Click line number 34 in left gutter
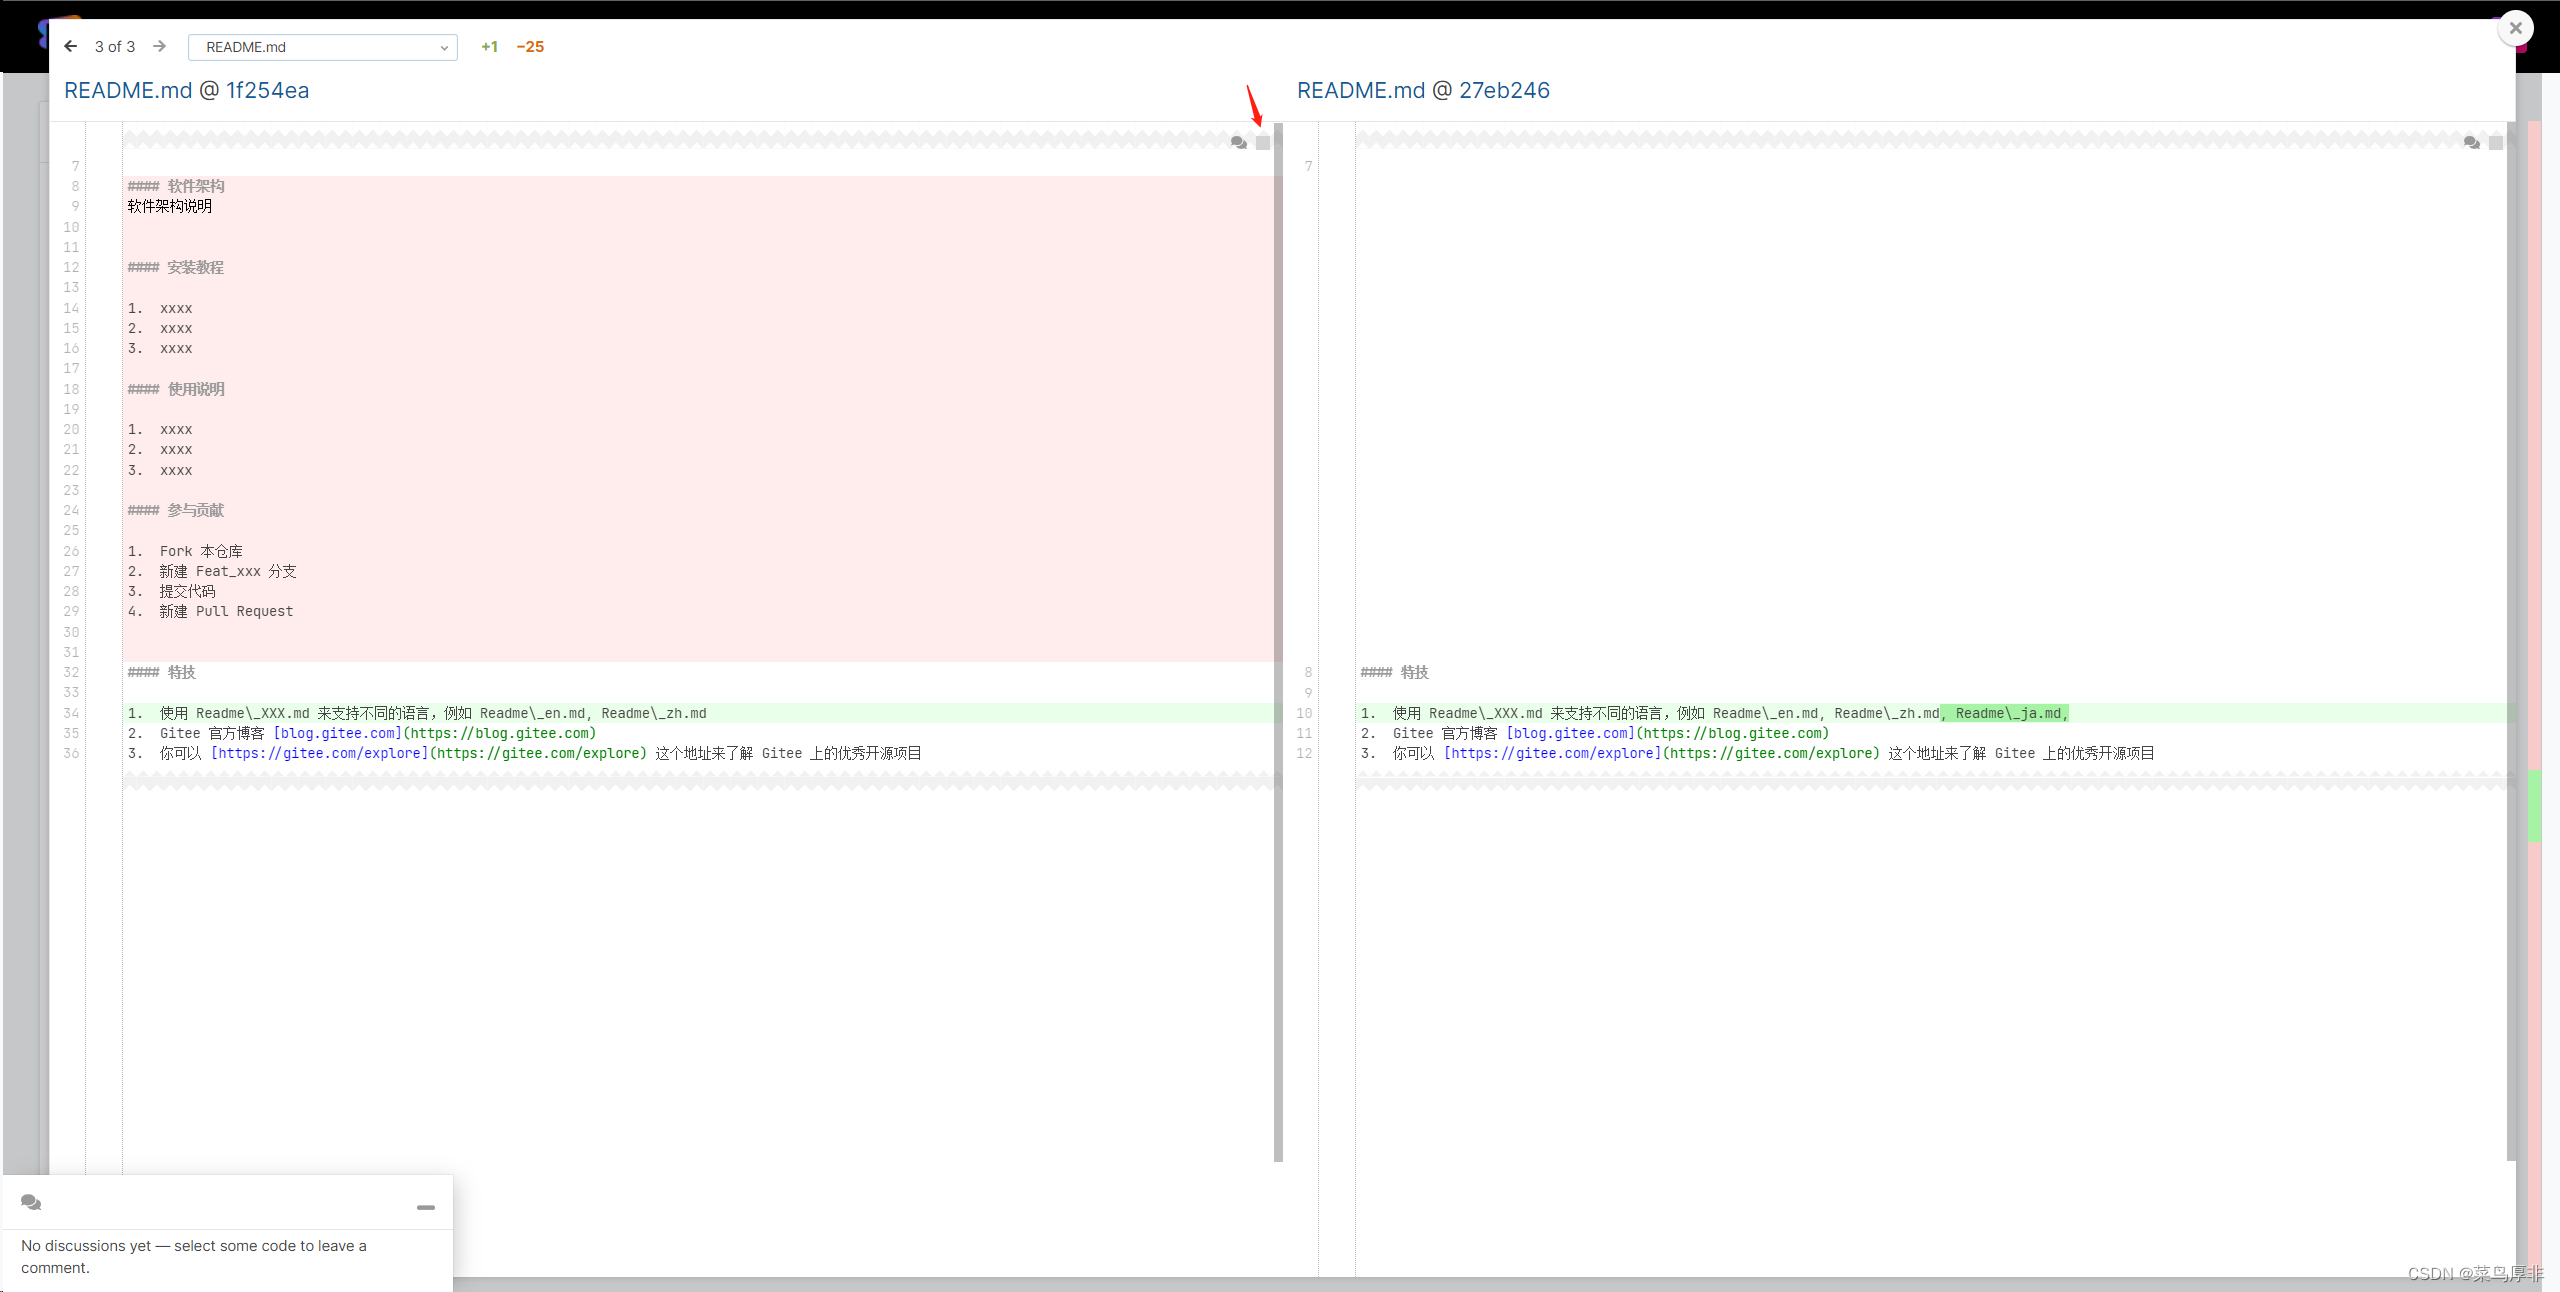Viewport: 2560px width, 1292px height. click(71, 713)
